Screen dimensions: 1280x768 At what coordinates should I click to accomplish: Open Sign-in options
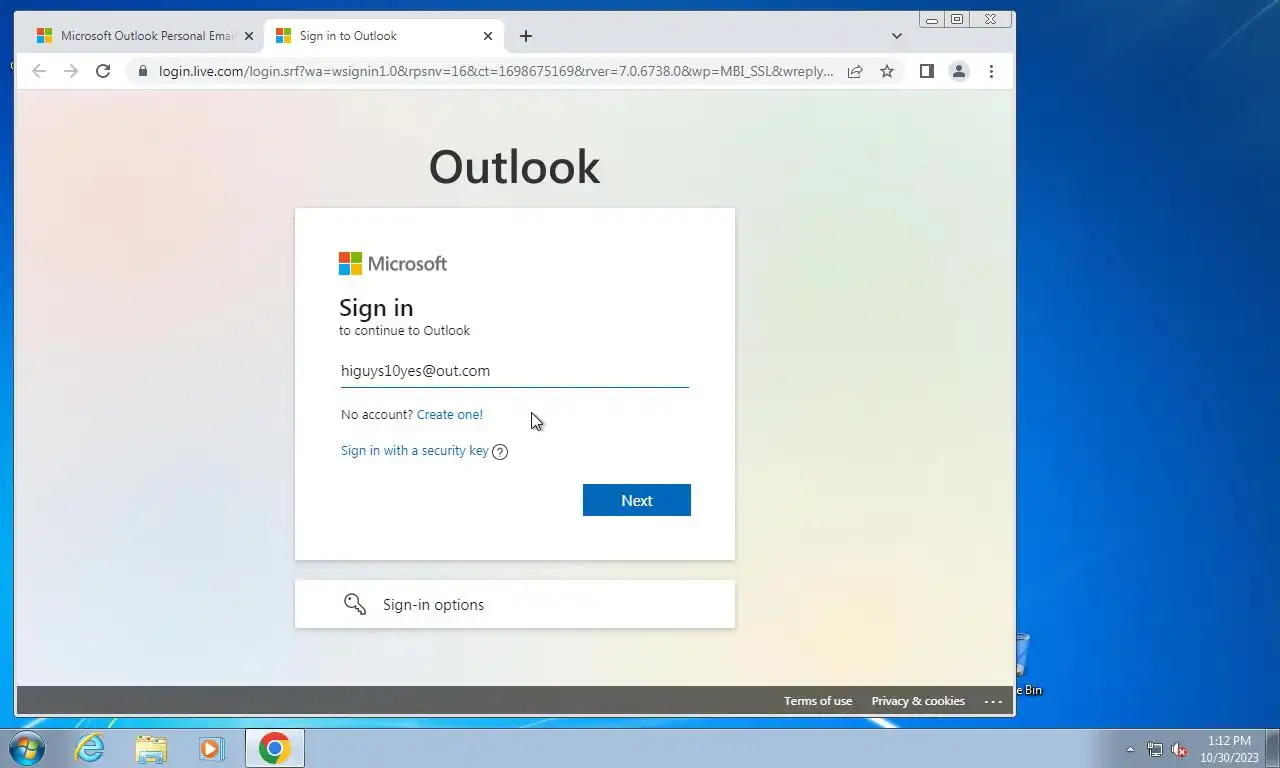pyautogui.click(x=515, y=604)
